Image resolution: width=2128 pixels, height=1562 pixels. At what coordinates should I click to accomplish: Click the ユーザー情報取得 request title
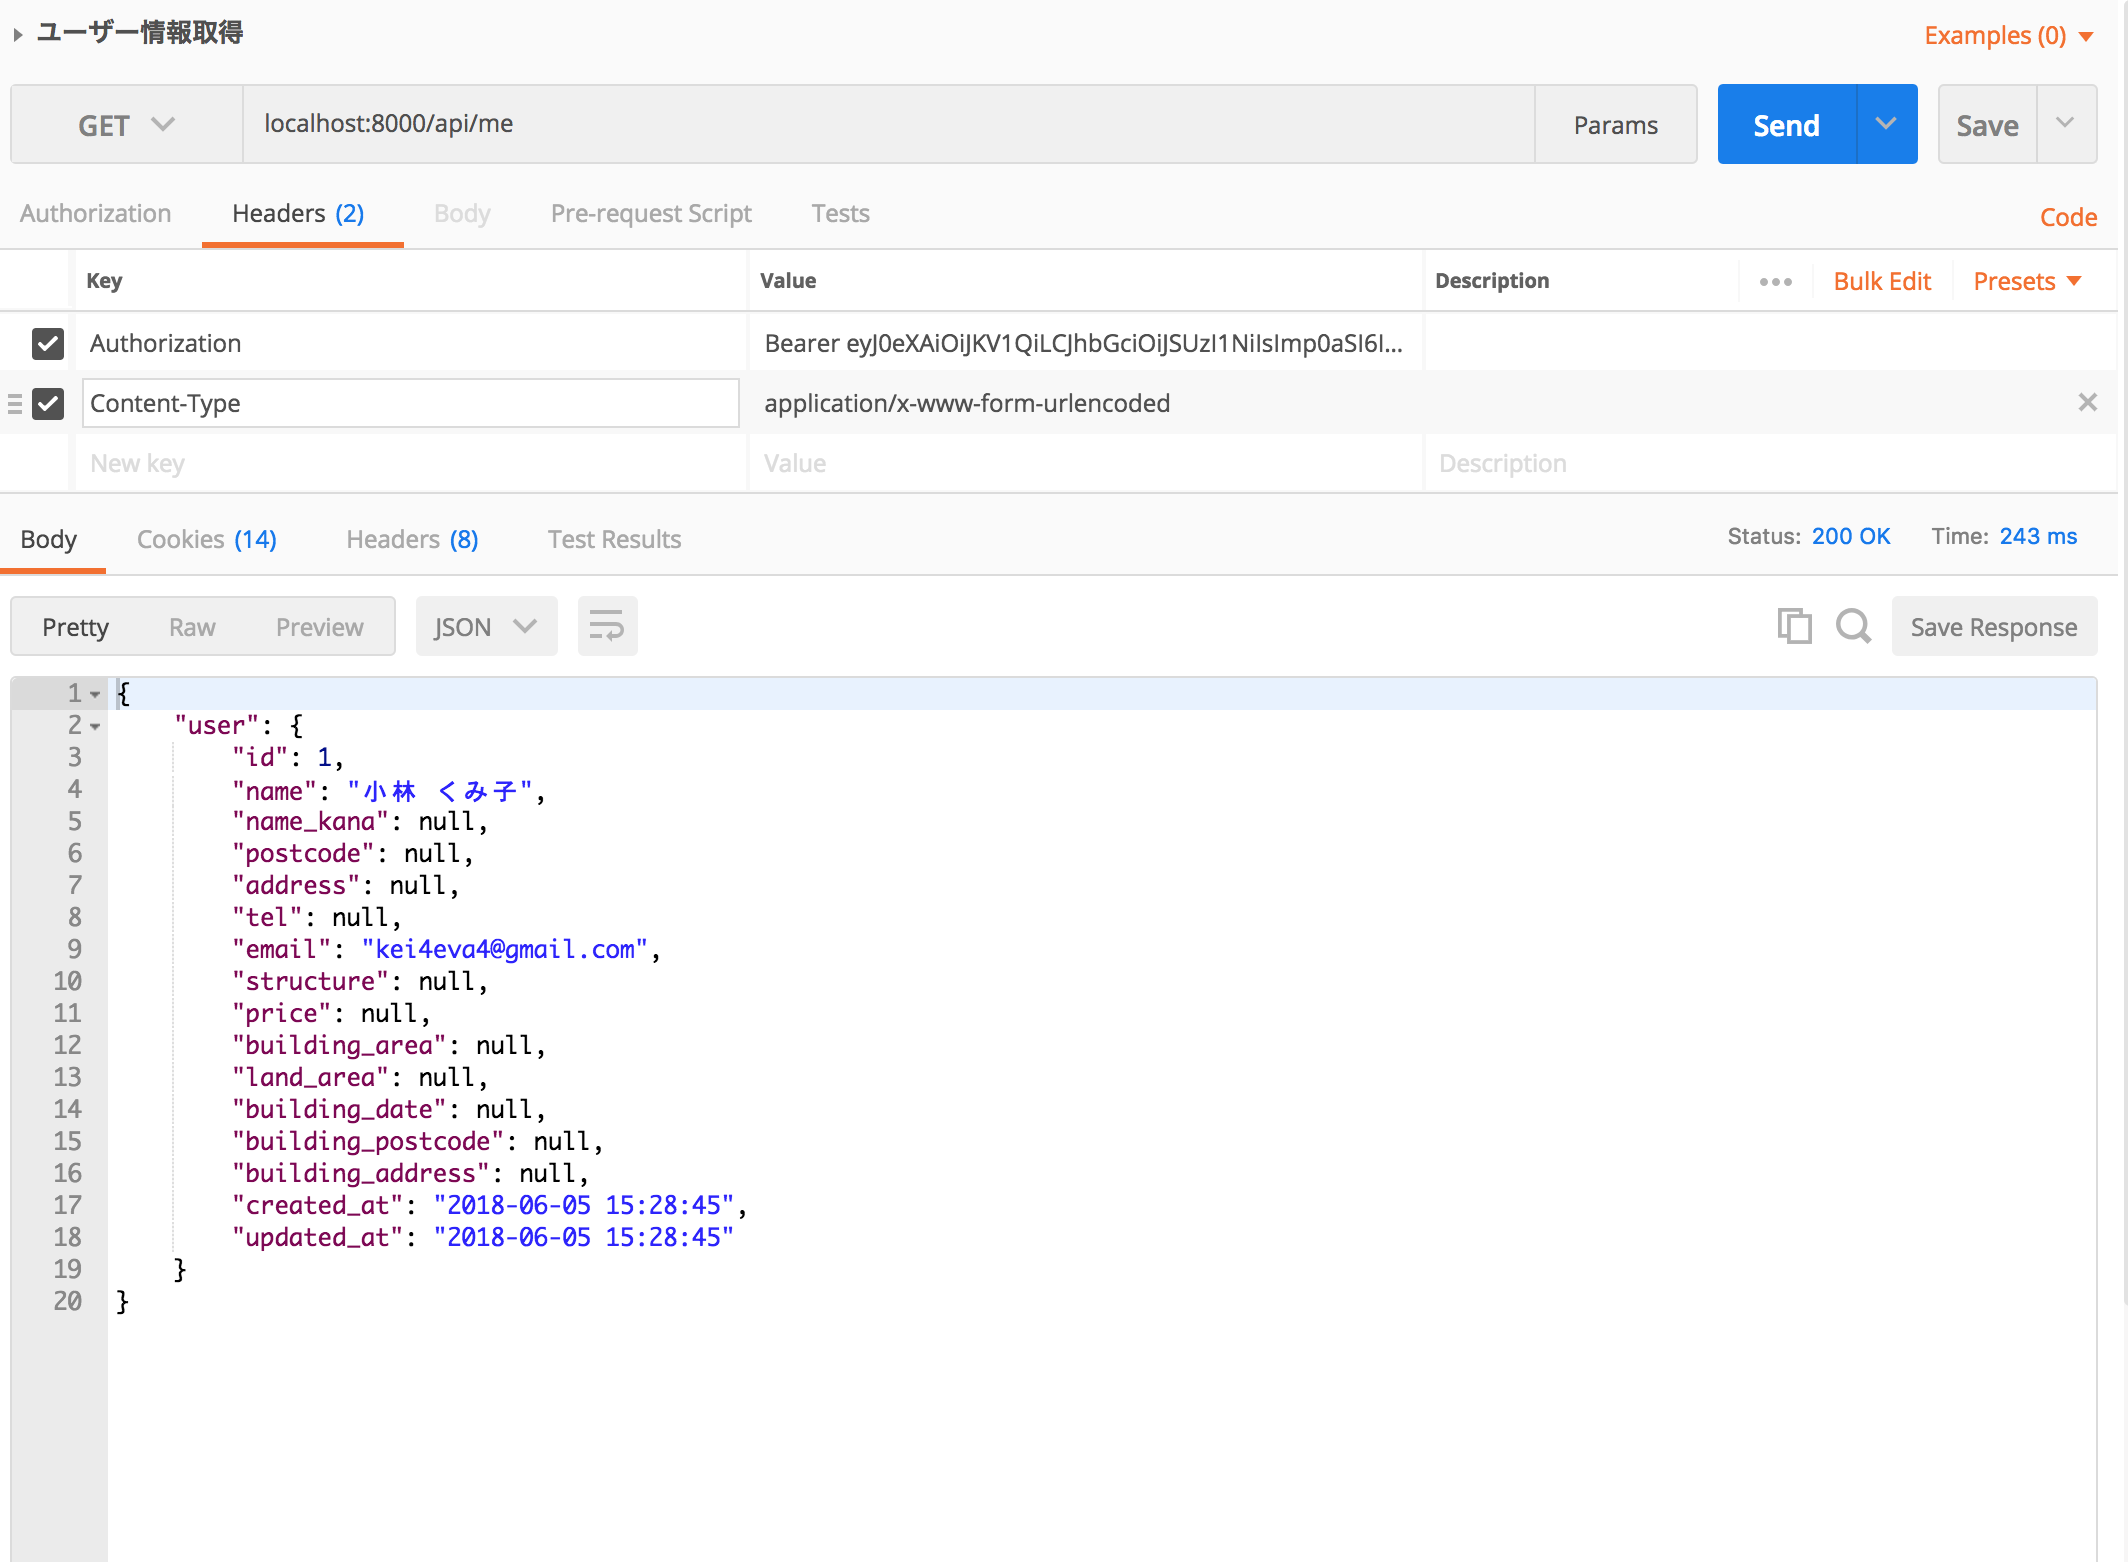[140, 33]
